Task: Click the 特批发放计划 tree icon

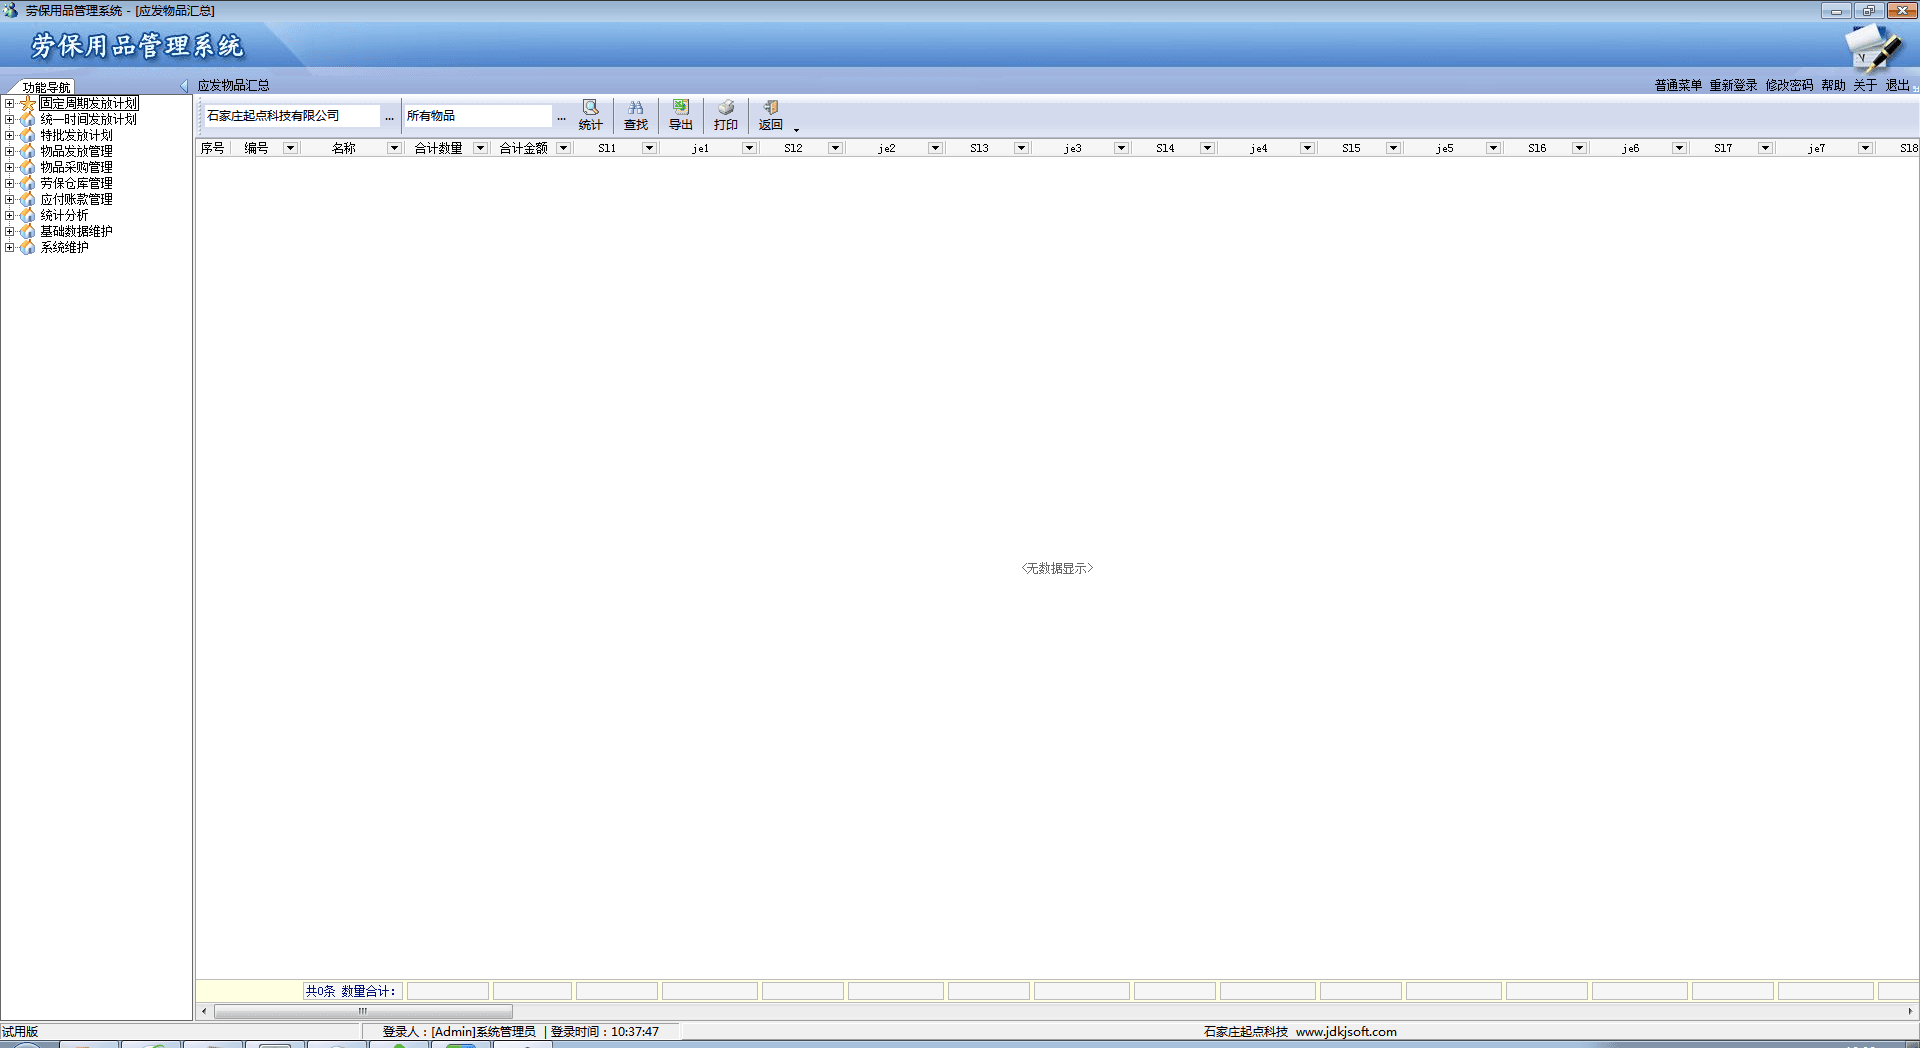Action: (28, 136)
